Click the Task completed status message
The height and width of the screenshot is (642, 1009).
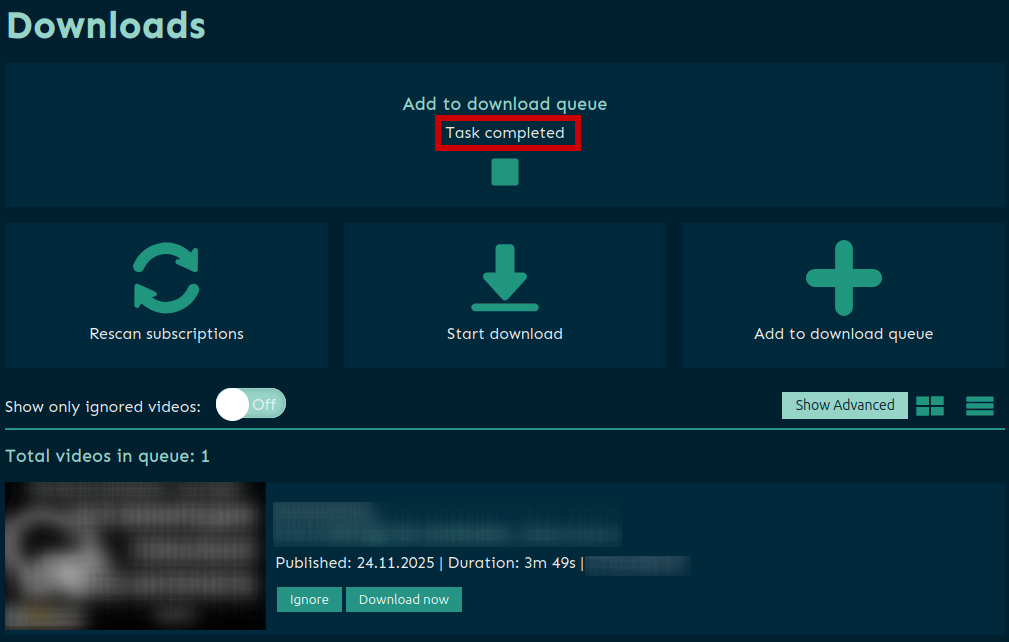tap(505, 133)
